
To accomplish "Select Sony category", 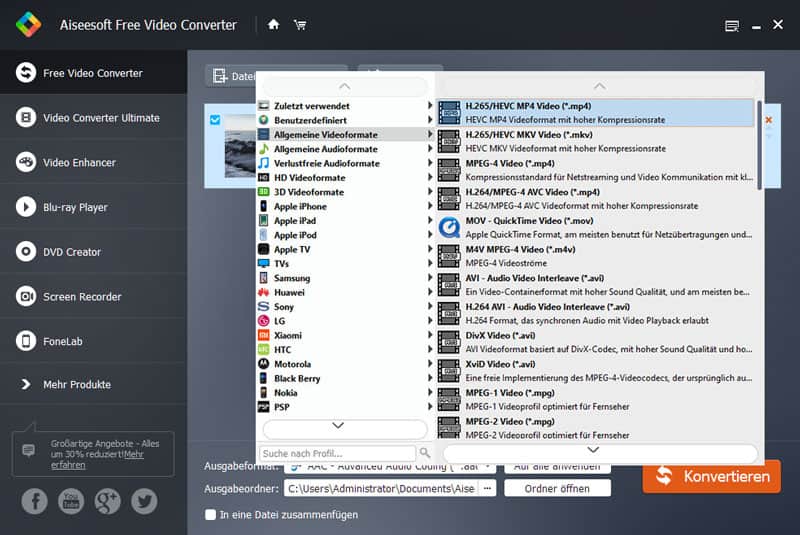I will coord(345,307).
